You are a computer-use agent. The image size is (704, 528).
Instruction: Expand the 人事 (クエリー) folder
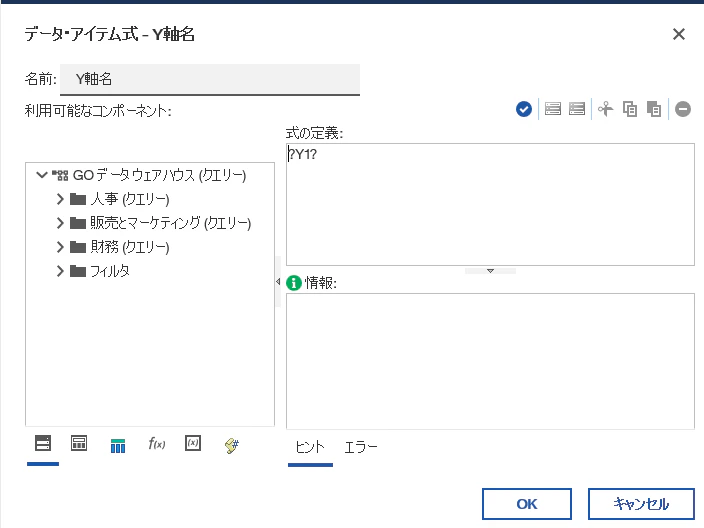tap(60, 199)
